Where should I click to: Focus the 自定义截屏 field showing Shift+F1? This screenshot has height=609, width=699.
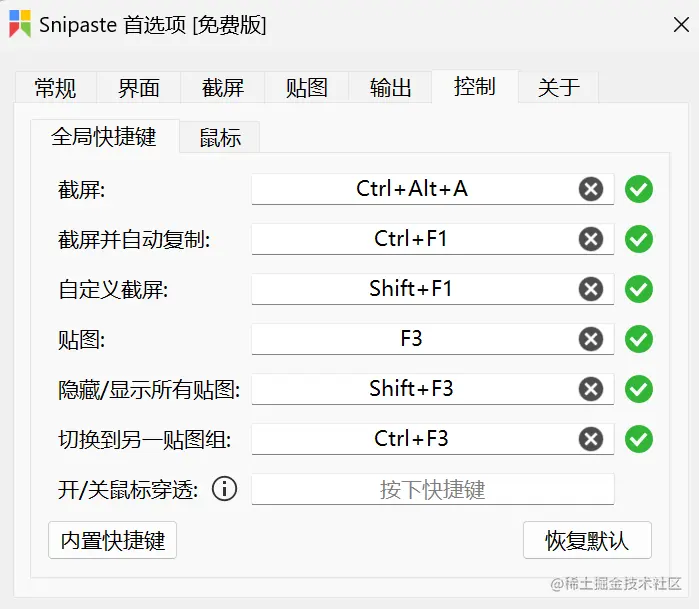[x=432, y=289]
